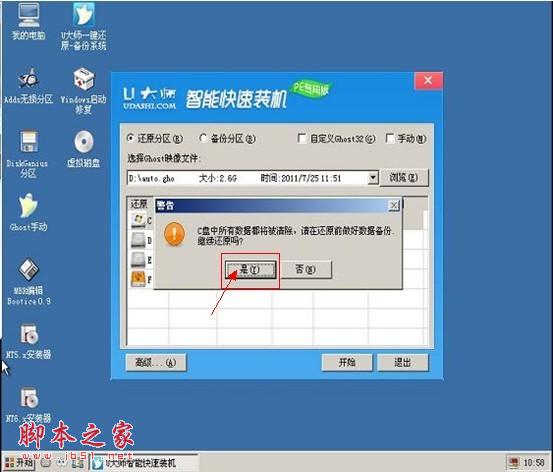Viewport: 553px width, 472px height.
Task: Open 高级...(A) advanced options
Action: point(156,362)
